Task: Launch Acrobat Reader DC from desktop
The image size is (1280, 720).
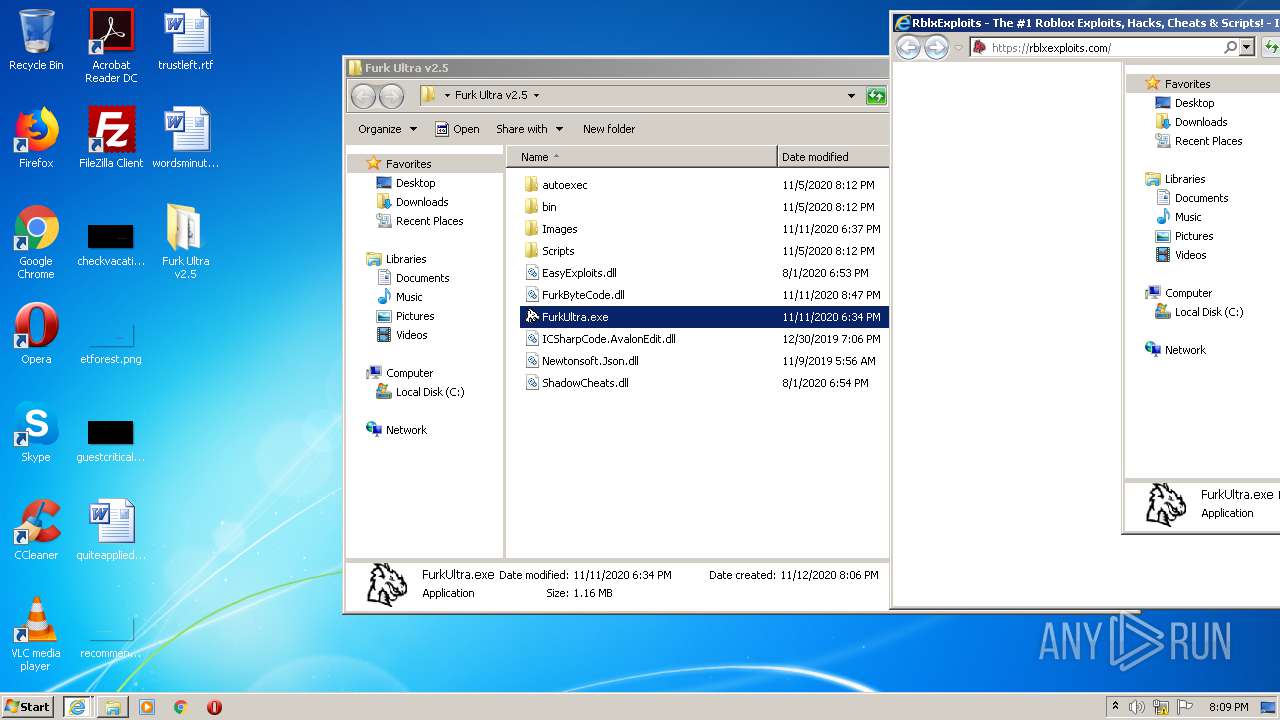Action: pos(111,46)
